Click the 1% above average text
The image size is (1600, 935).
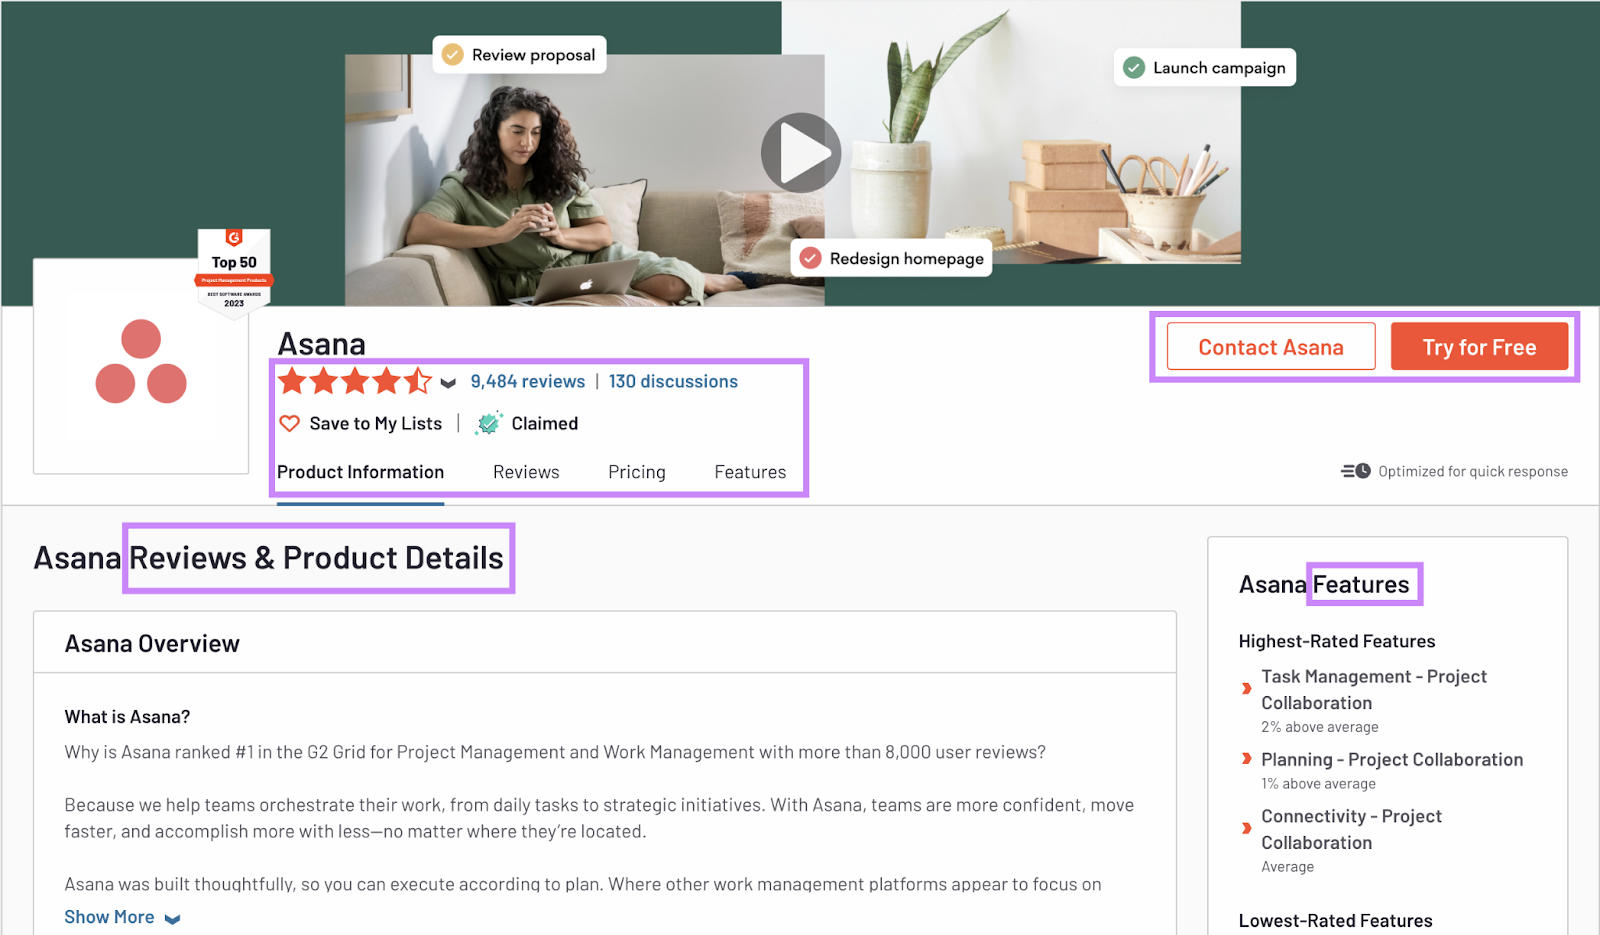click(1318, 784)
